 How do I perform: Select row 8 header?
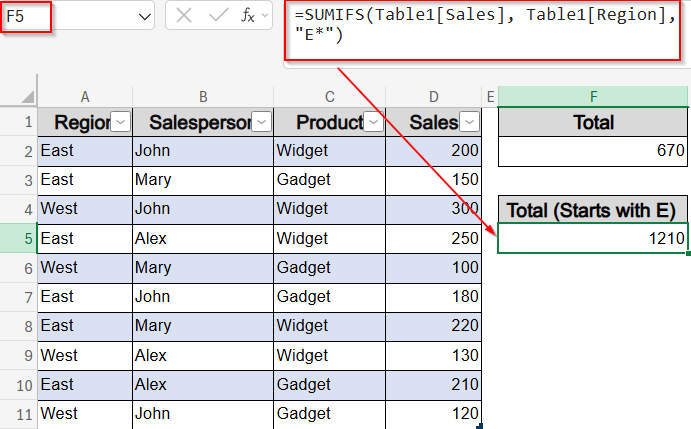point(19,326)
